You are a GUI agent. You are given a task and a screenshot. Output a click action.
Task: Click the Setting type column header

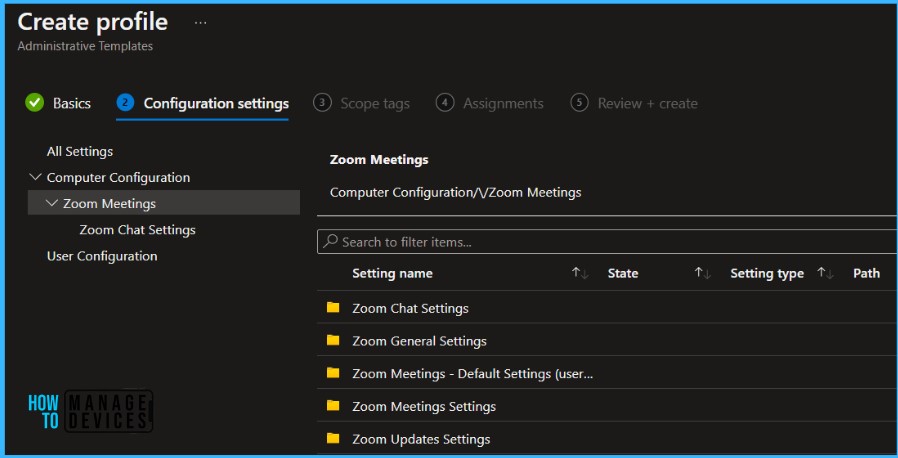pos(767,274)
